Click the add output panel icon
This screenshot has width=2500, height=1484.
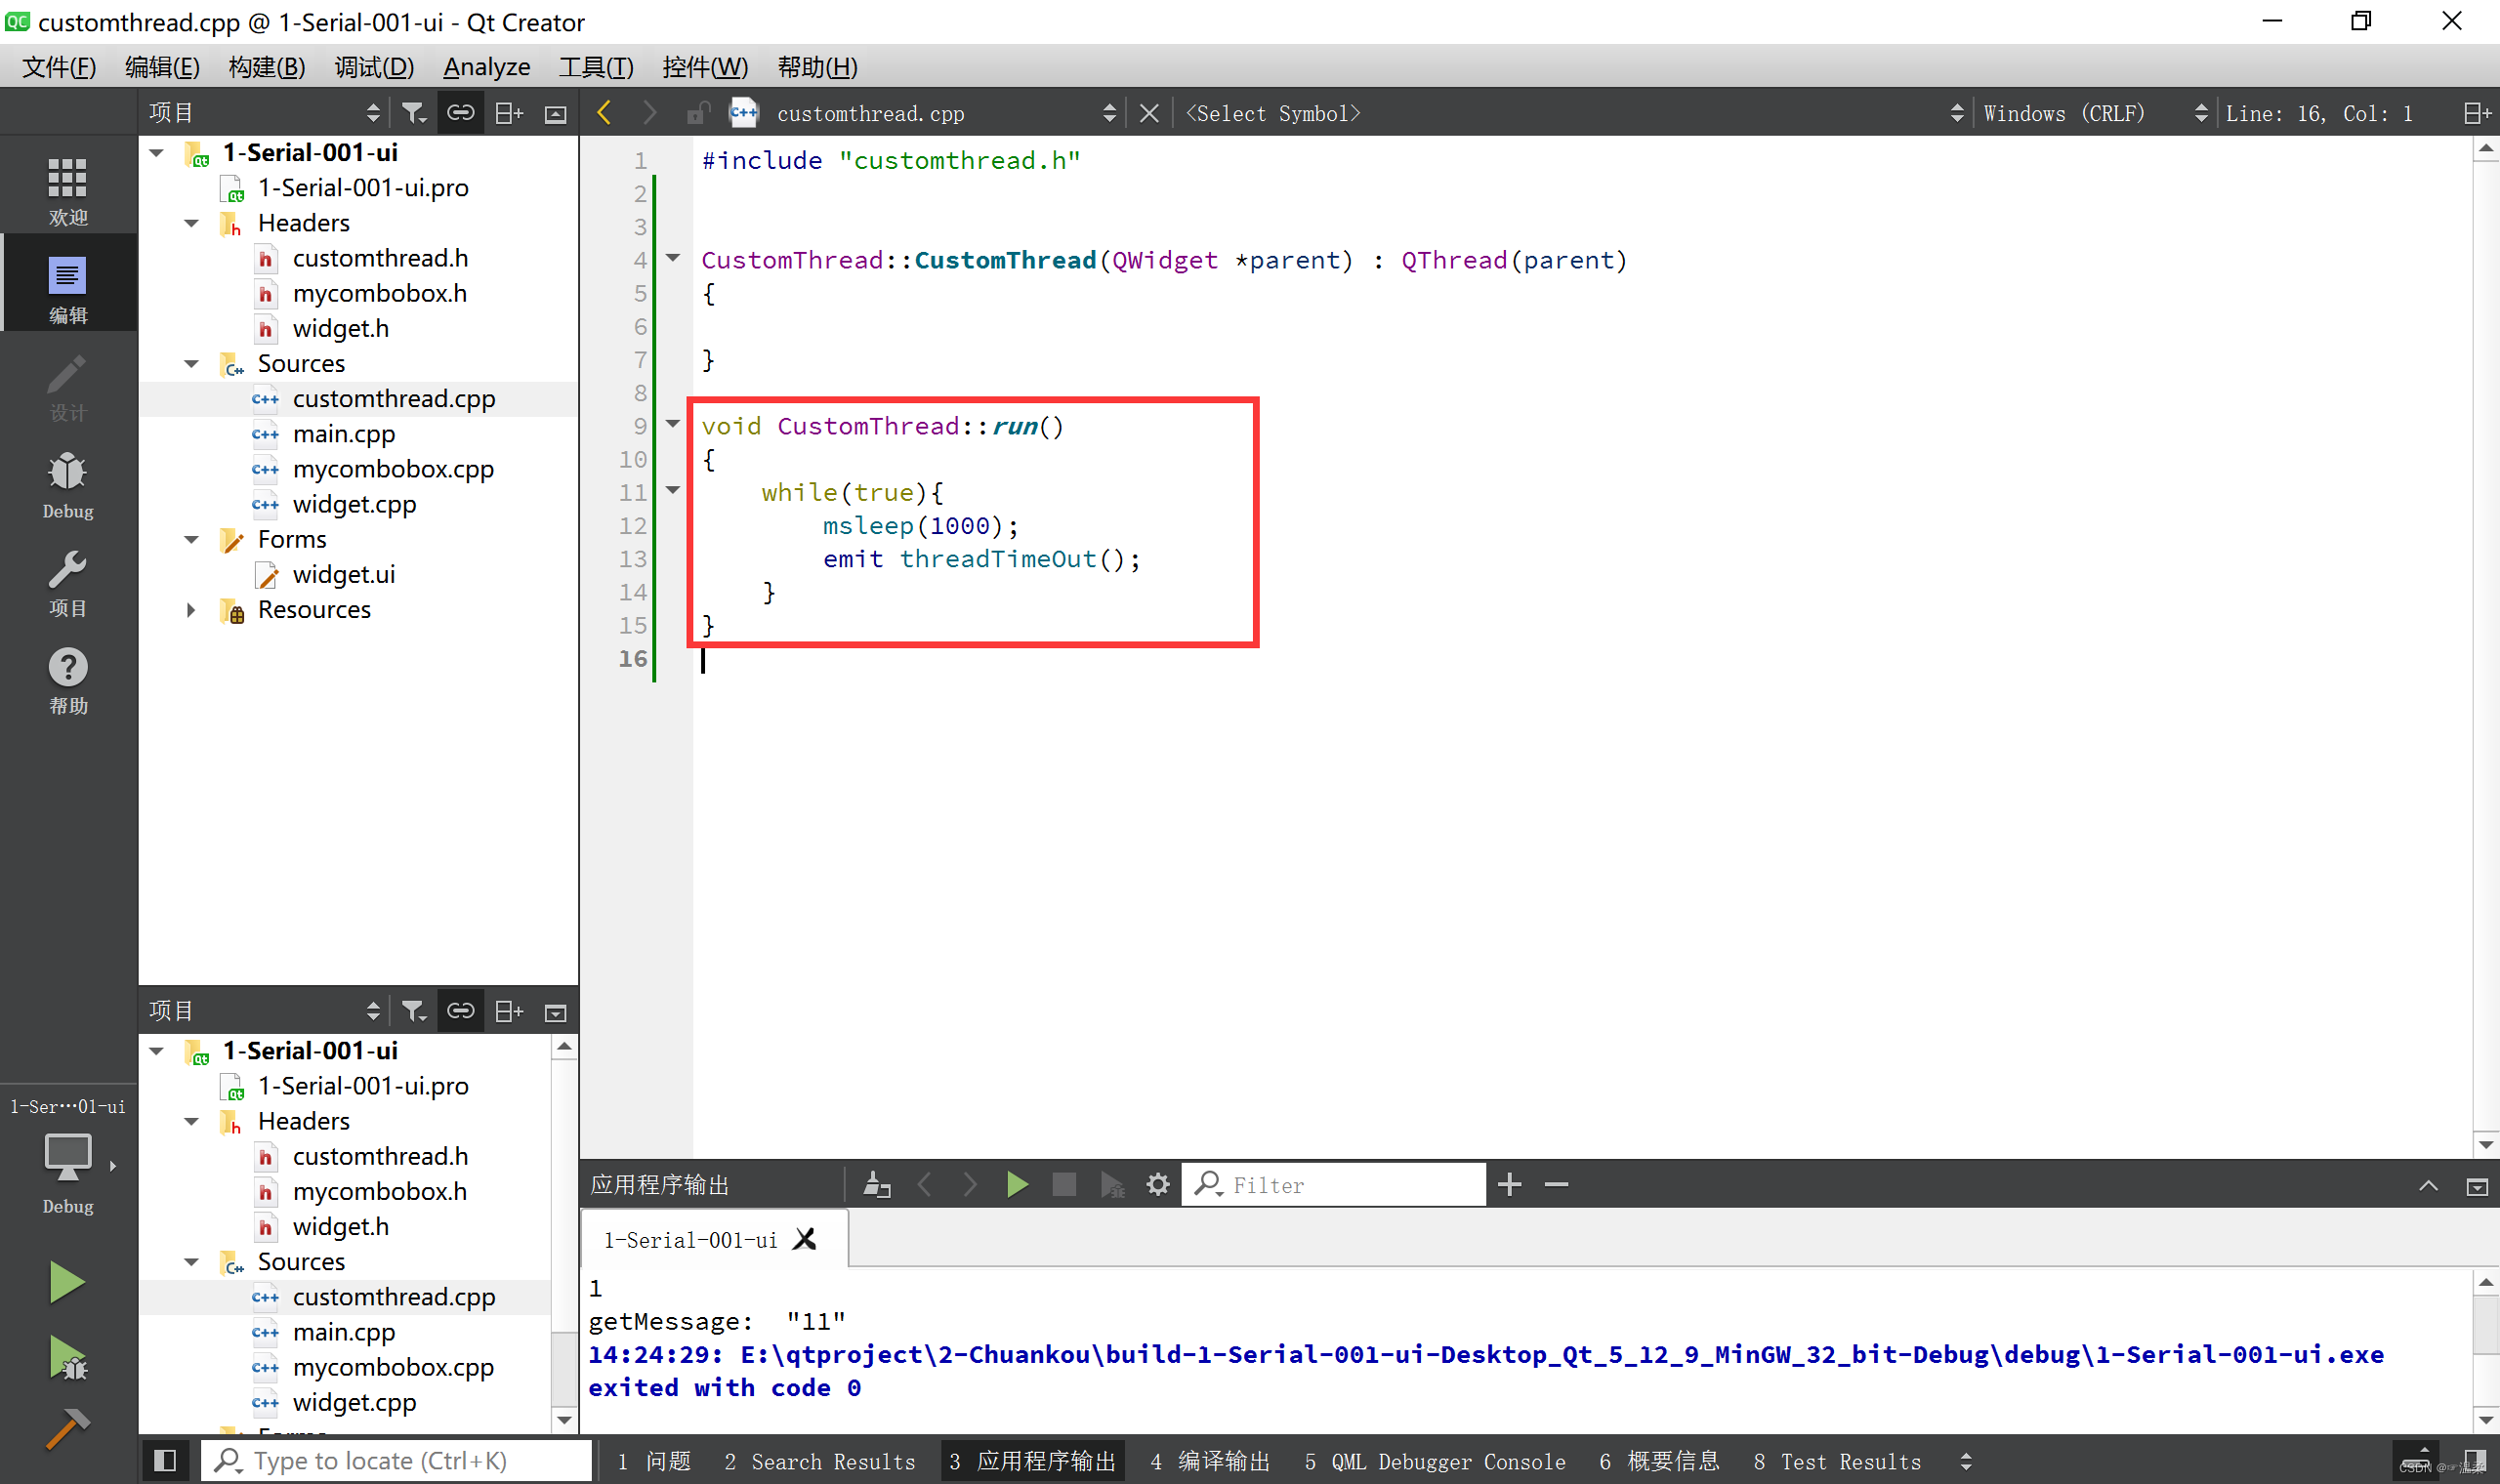tap(1511, 1183)
